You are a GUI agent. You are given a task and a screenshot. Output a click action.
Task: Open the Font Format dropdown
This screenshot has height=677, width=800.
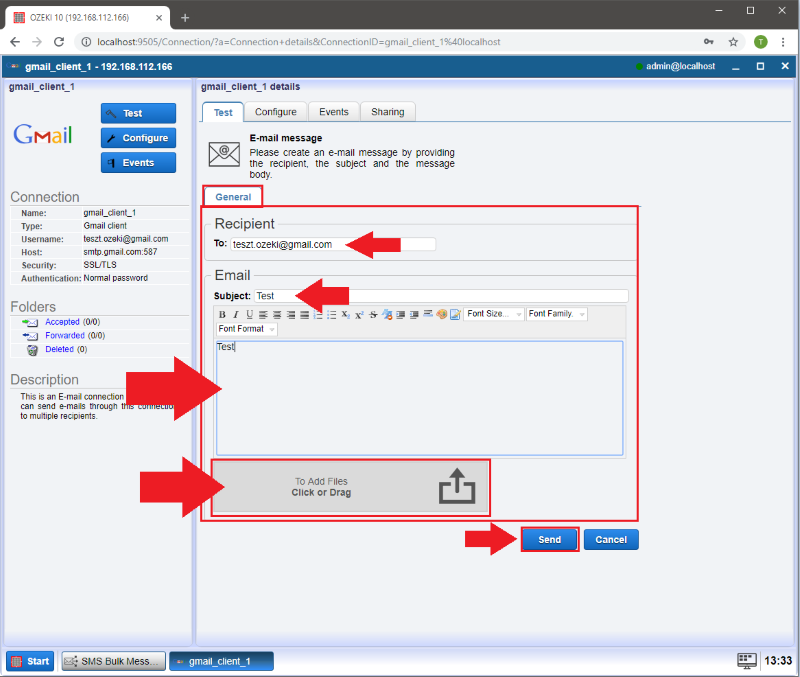click(246, 329)
